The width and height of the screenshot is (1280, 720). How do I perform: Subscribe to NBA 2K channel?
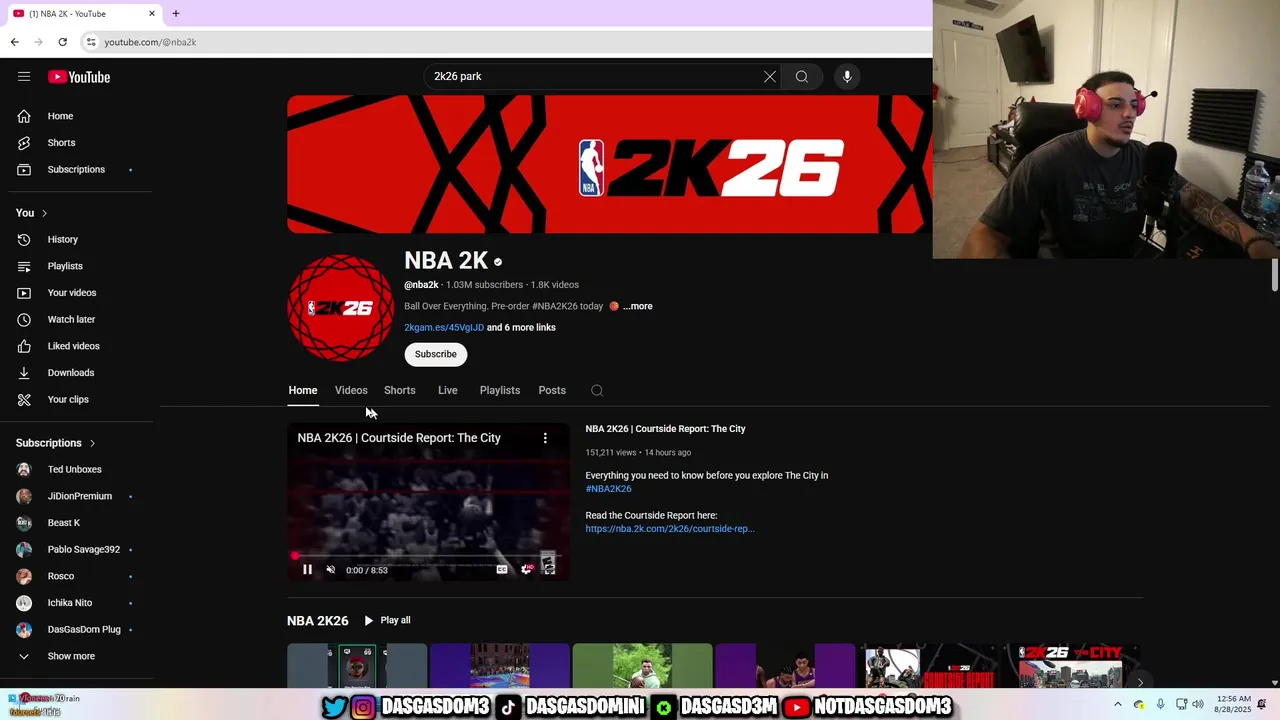pyautogui.click(x=436, y=354)
